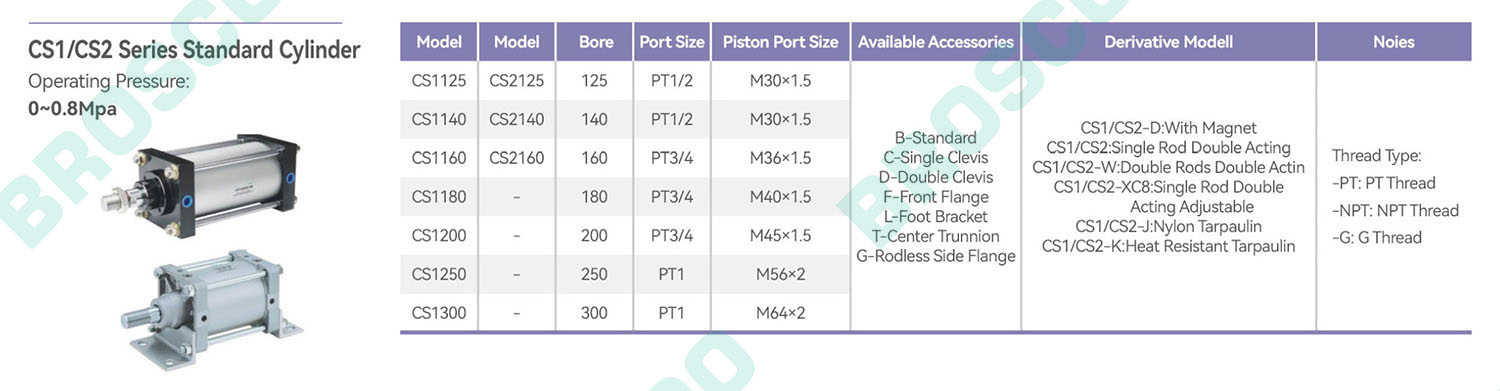1500x391 pixels.
Task: Click the Piston Port Size header
Action: 780,42
